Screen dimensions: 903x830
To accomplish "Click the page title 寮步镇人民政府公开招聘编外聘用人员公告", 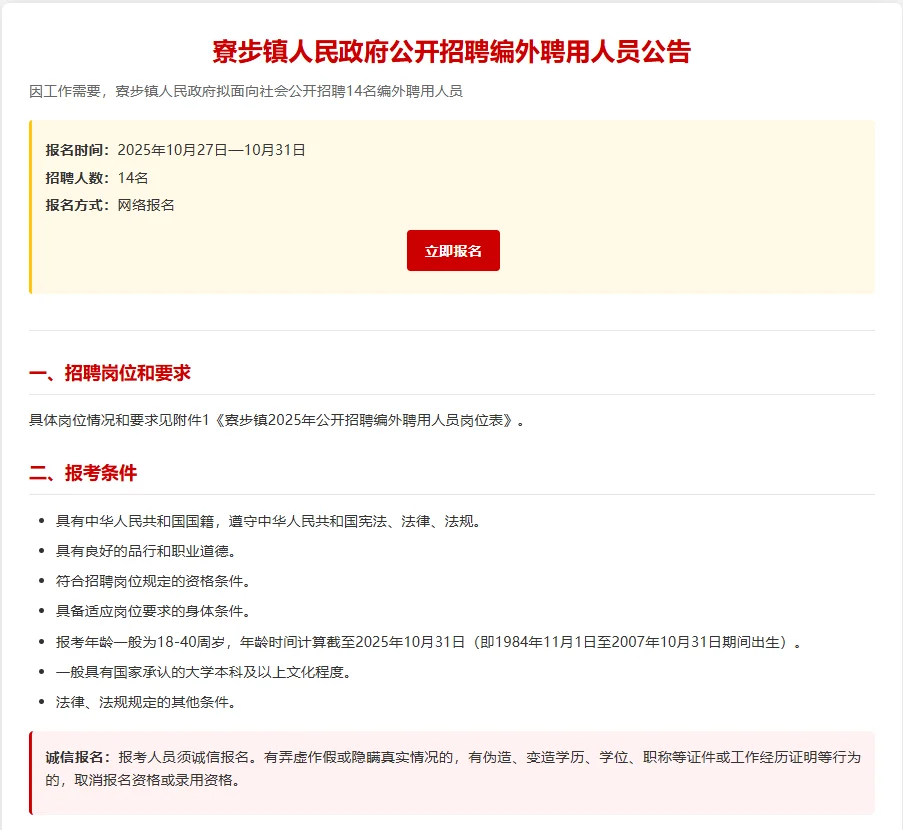I will tap(452, 52).
